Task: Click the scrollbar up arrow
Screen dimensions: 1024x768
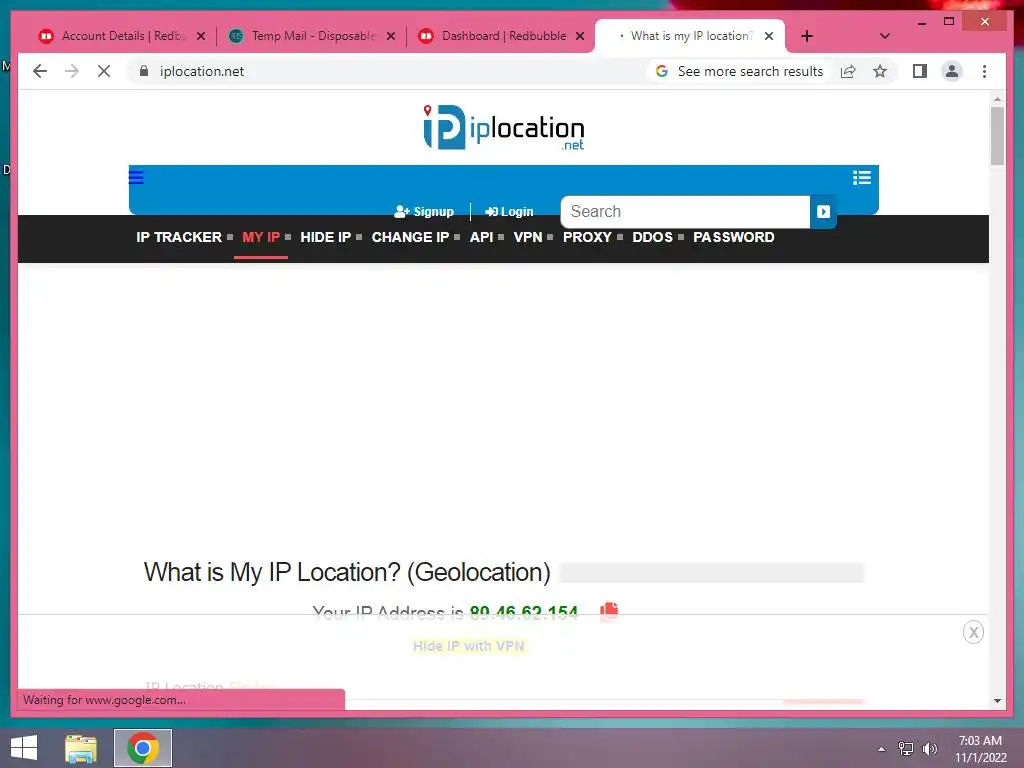Action: click(997, 99)
